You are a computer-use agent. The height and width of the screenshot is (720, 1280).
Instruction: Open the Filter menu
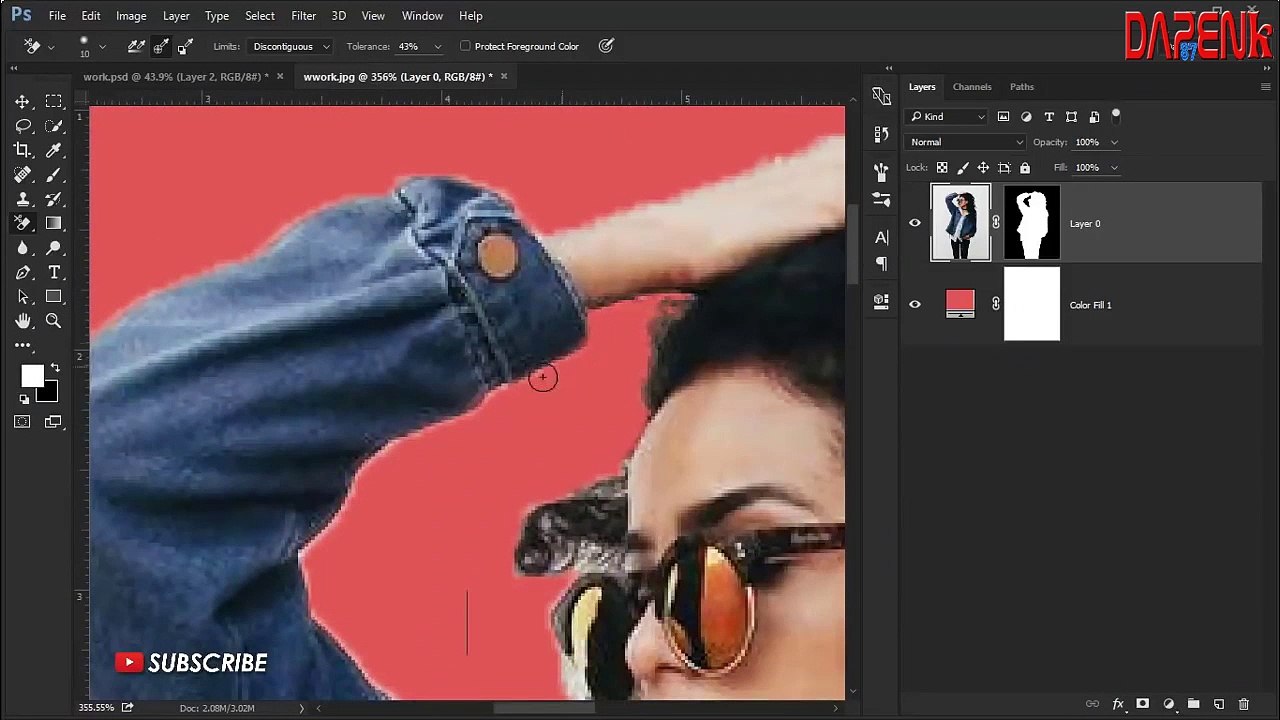pos(303,16)
